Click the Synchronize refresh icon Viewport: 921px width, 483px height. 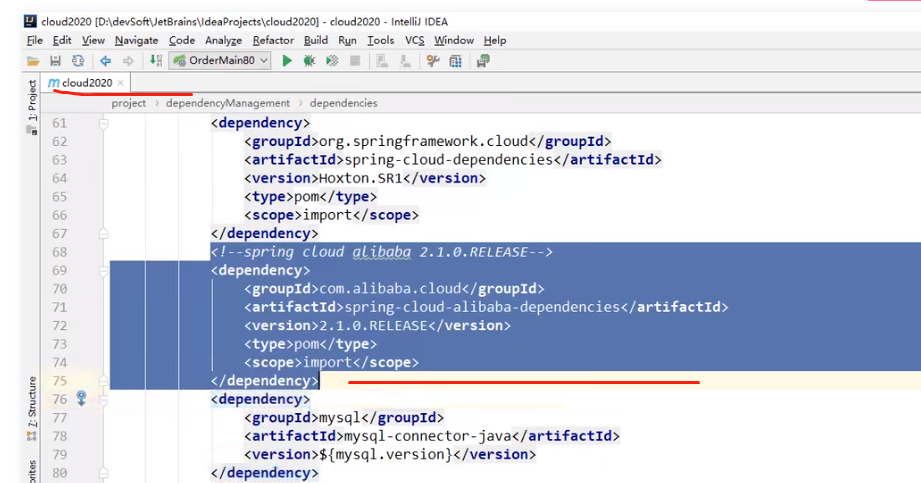click(x=78, y=61)
